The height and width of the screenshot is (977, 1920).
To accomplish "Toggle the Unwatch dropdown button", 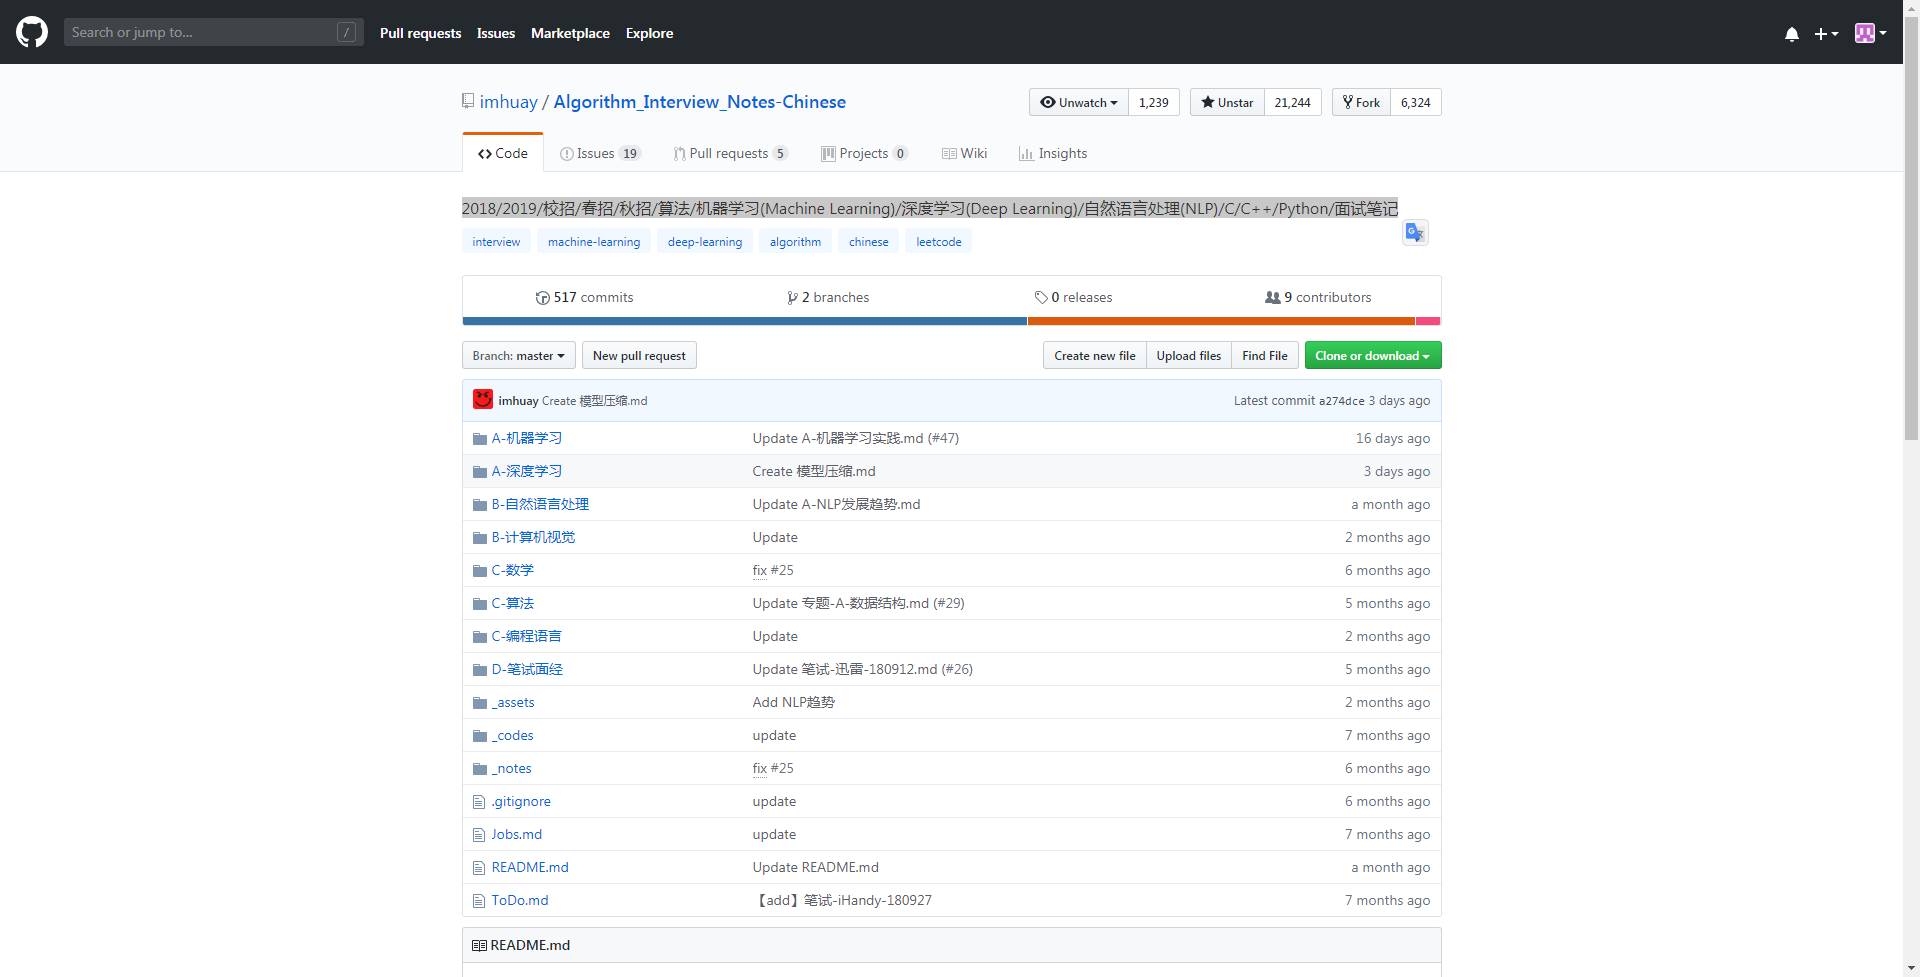I will coord(1079,102).
